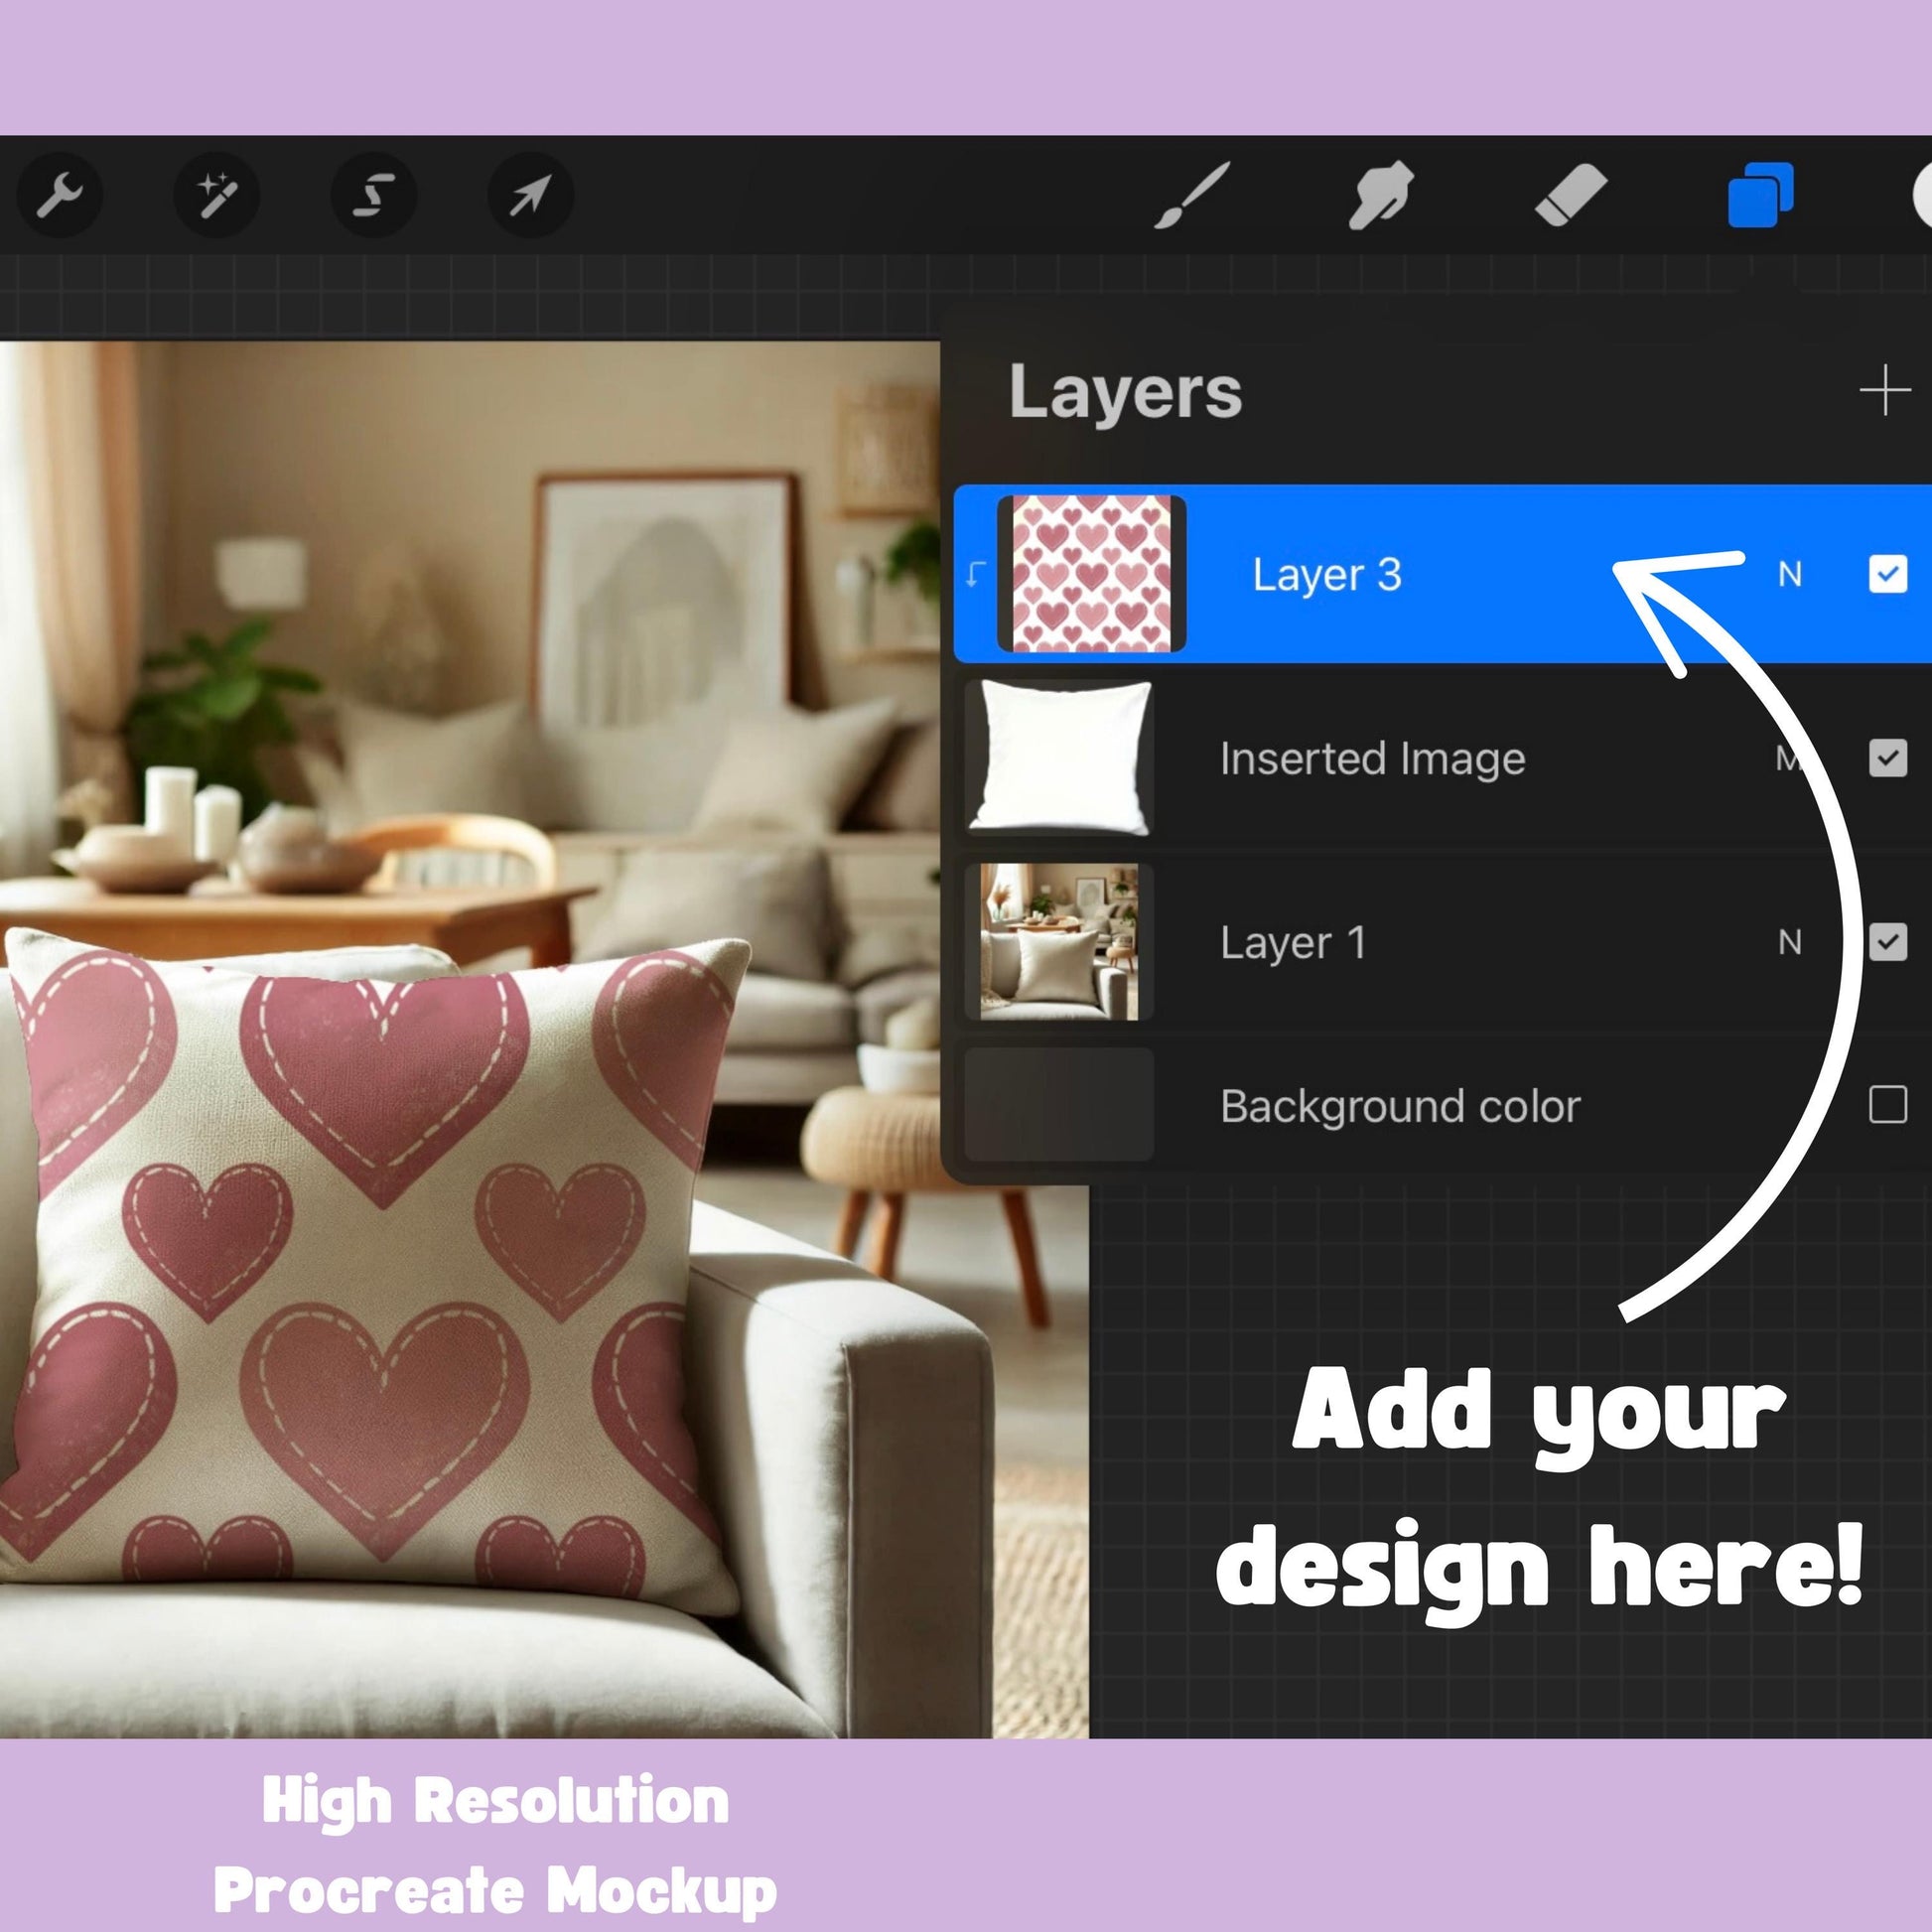
Task: Select the Inserted Image layer name
Action: (1372, 759)
